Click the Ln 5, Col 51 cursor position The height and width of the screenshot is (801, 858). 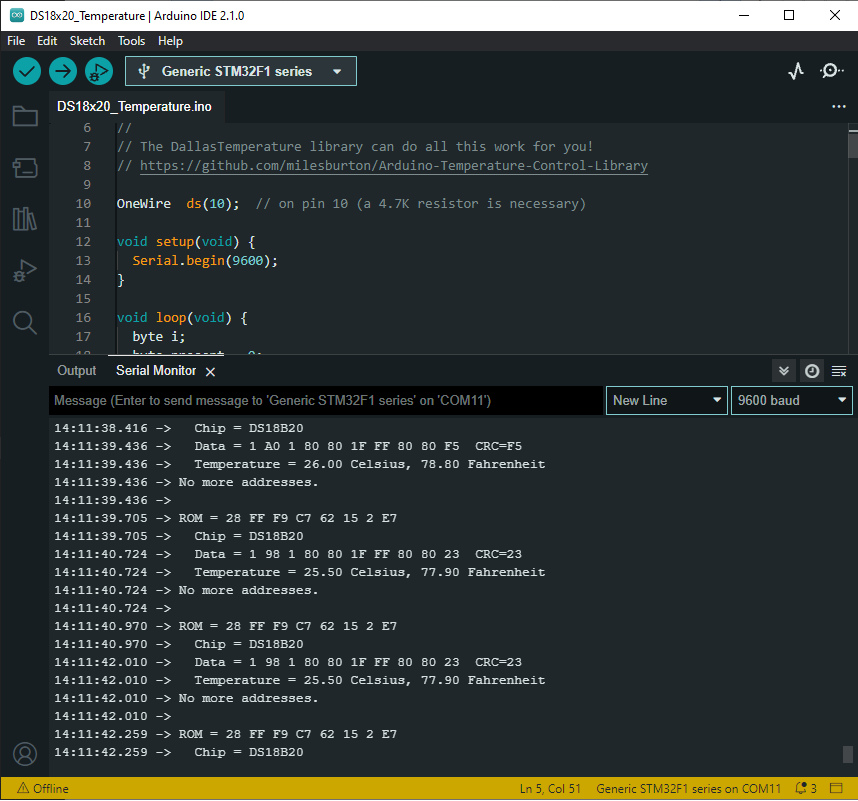point(550,788)
